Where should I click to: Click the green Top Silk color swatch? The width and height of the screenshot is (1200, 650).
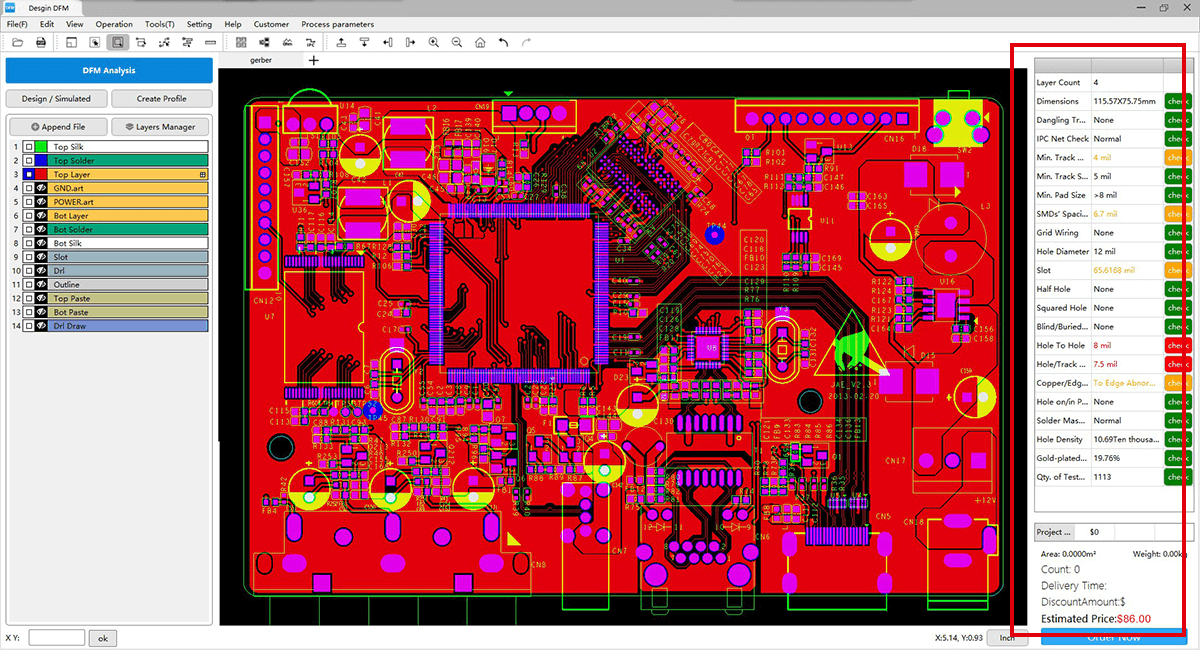click(43, 147)
